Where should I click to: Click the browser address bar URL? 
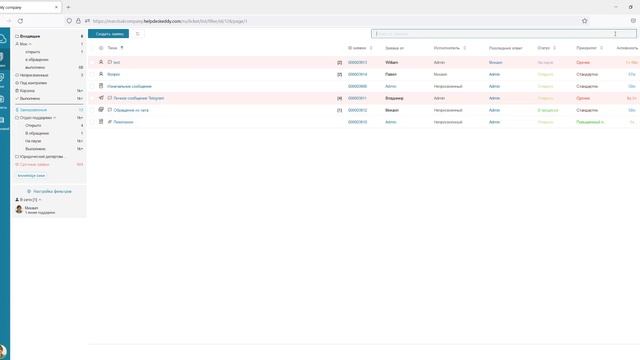[169, 21]
